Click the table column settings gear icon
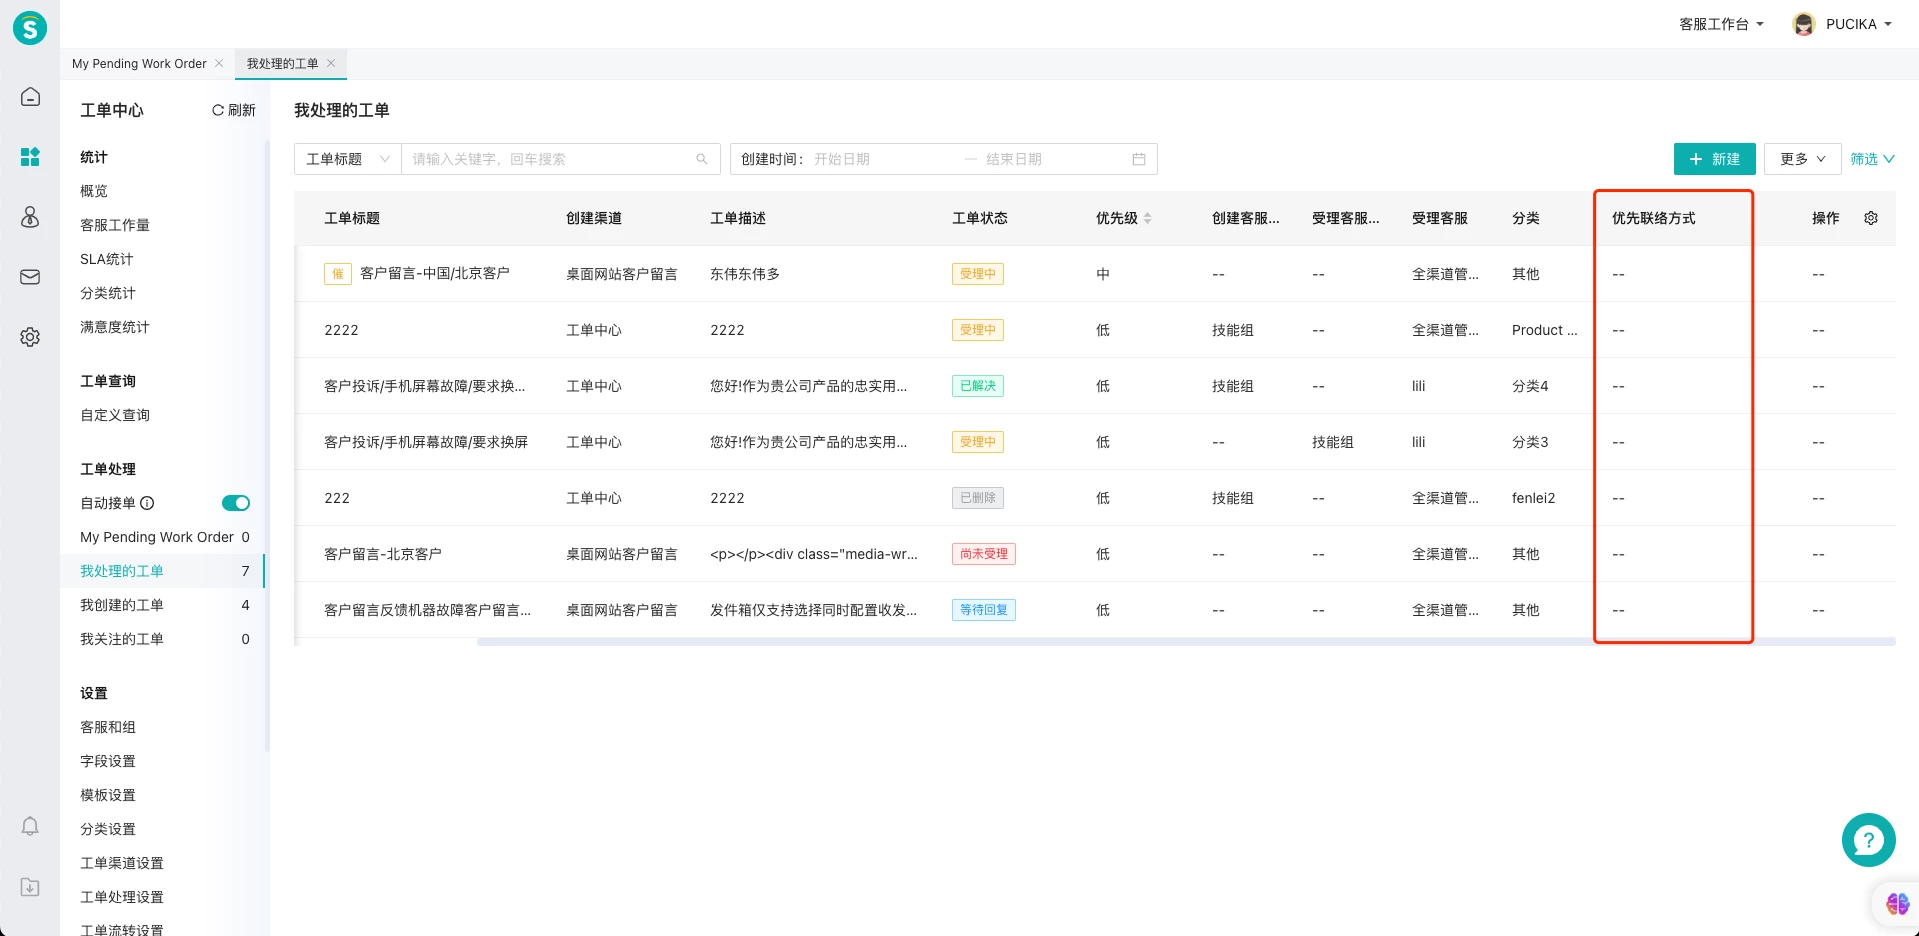Screen dimensions: 1919x936 click(1871, 218)
